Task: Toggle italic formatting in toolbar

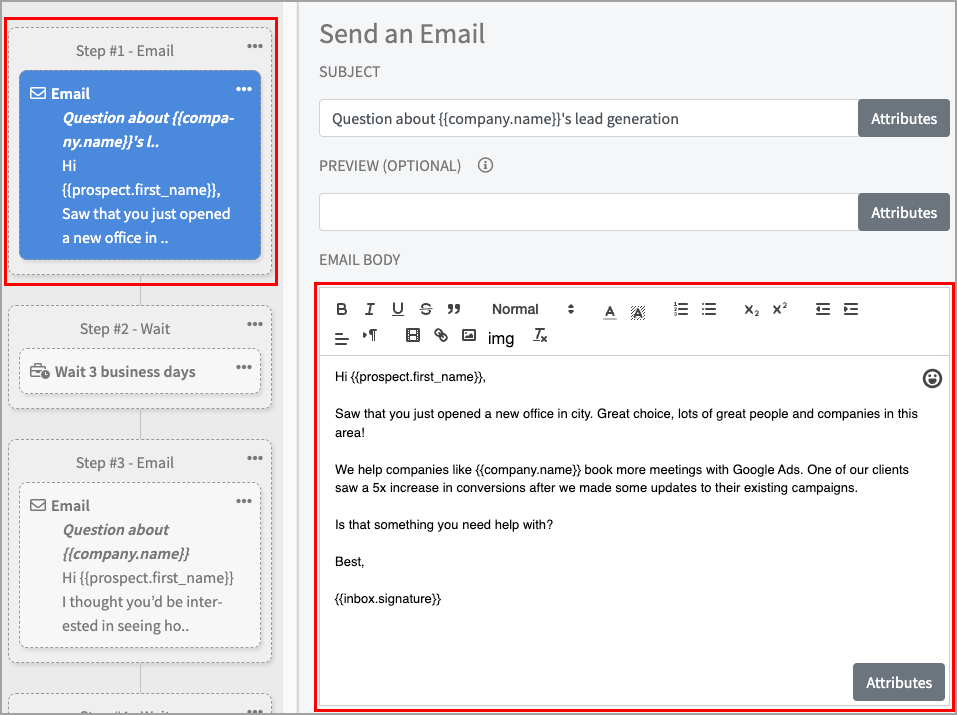Action: pos(370,309)
